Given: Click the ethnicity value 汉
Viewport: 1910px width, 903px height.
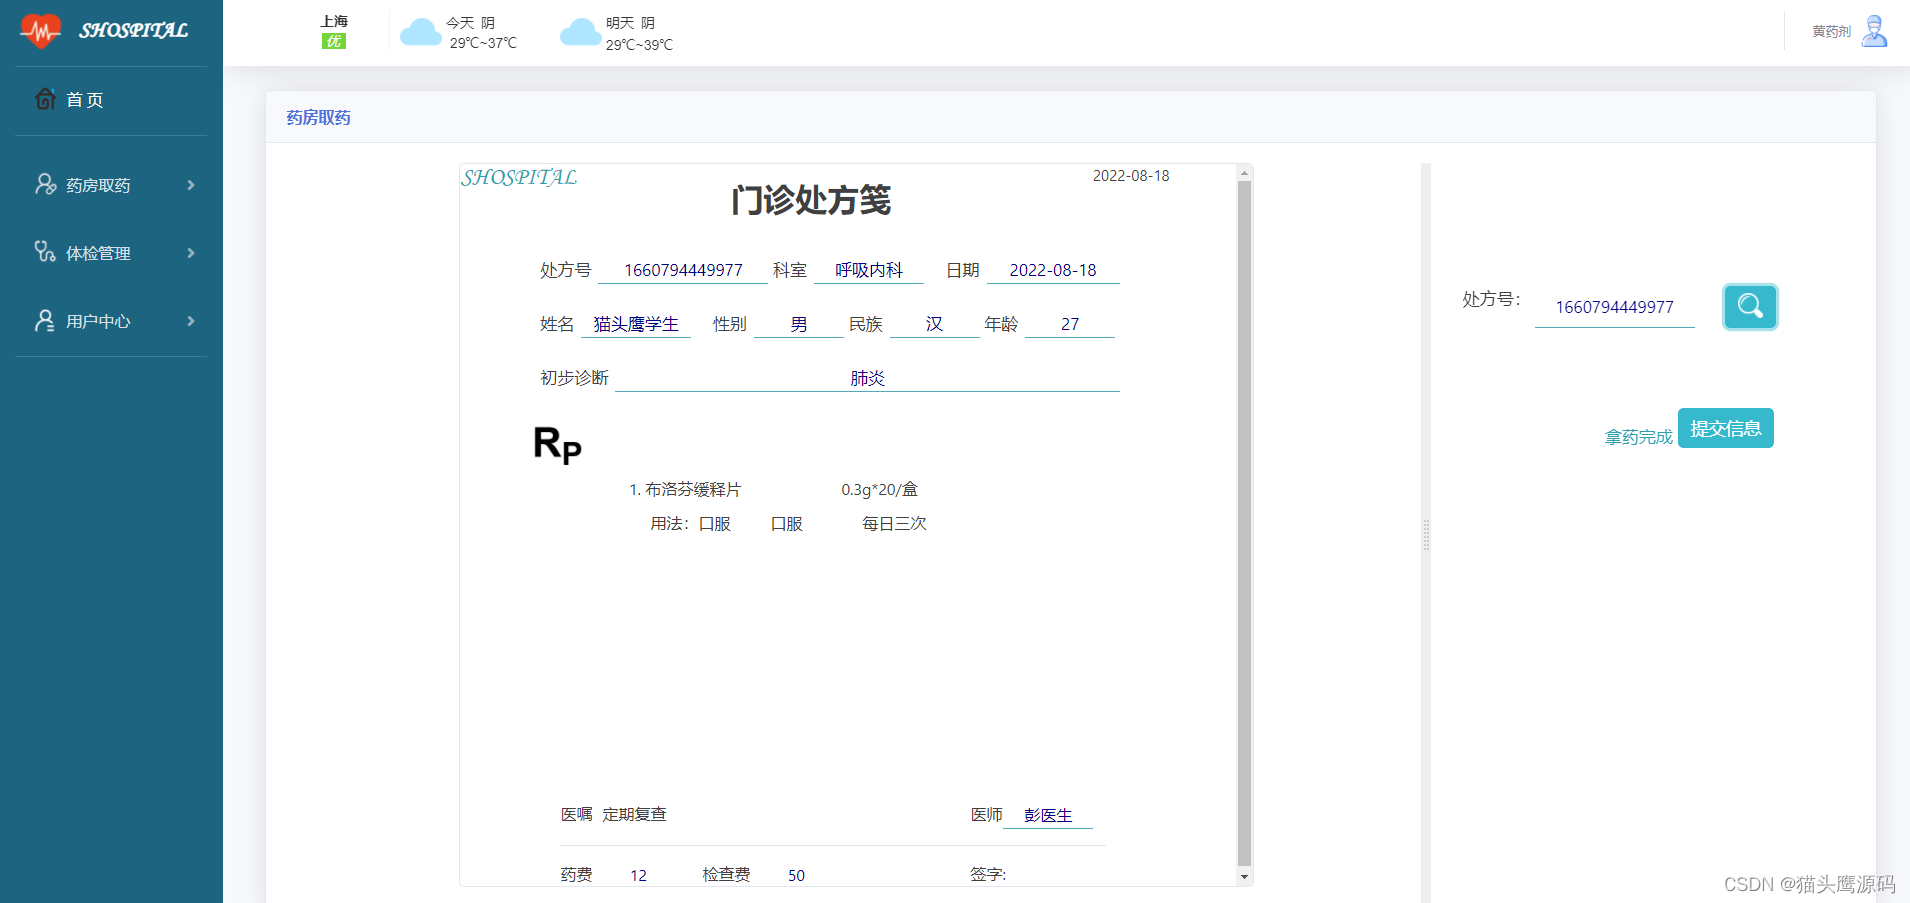Looking at the screenshot, I should pyautogui.click(x=934, y=324).
